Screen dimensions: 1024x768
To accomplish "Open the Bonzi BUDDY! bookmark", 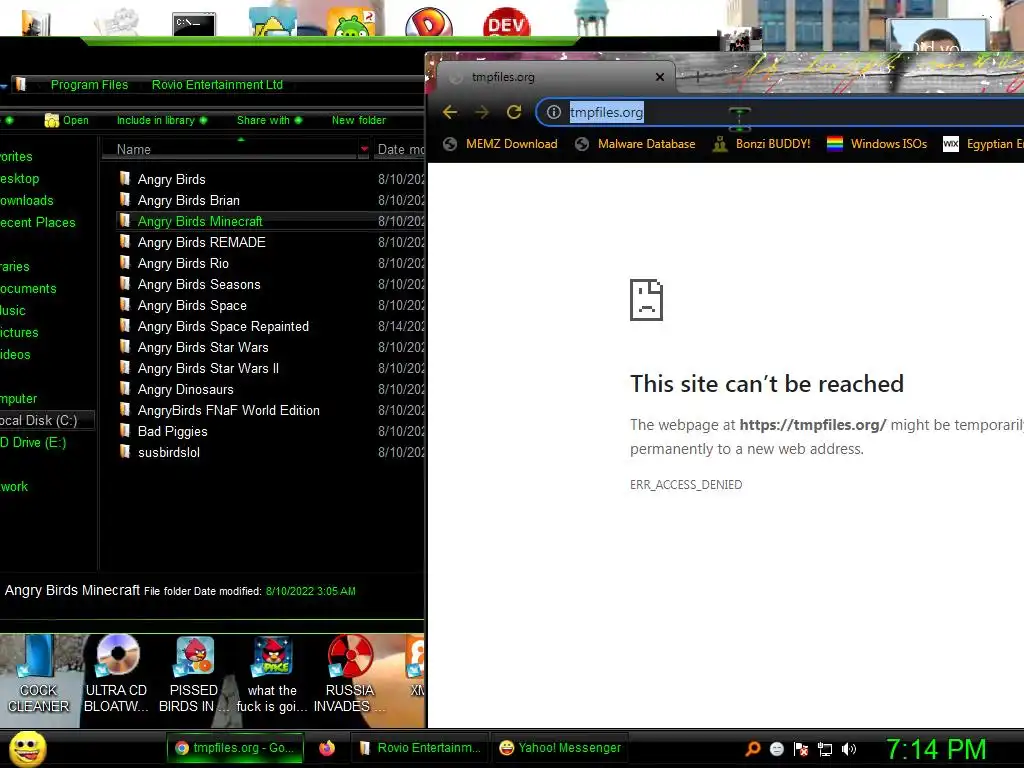I will point(761,144).
